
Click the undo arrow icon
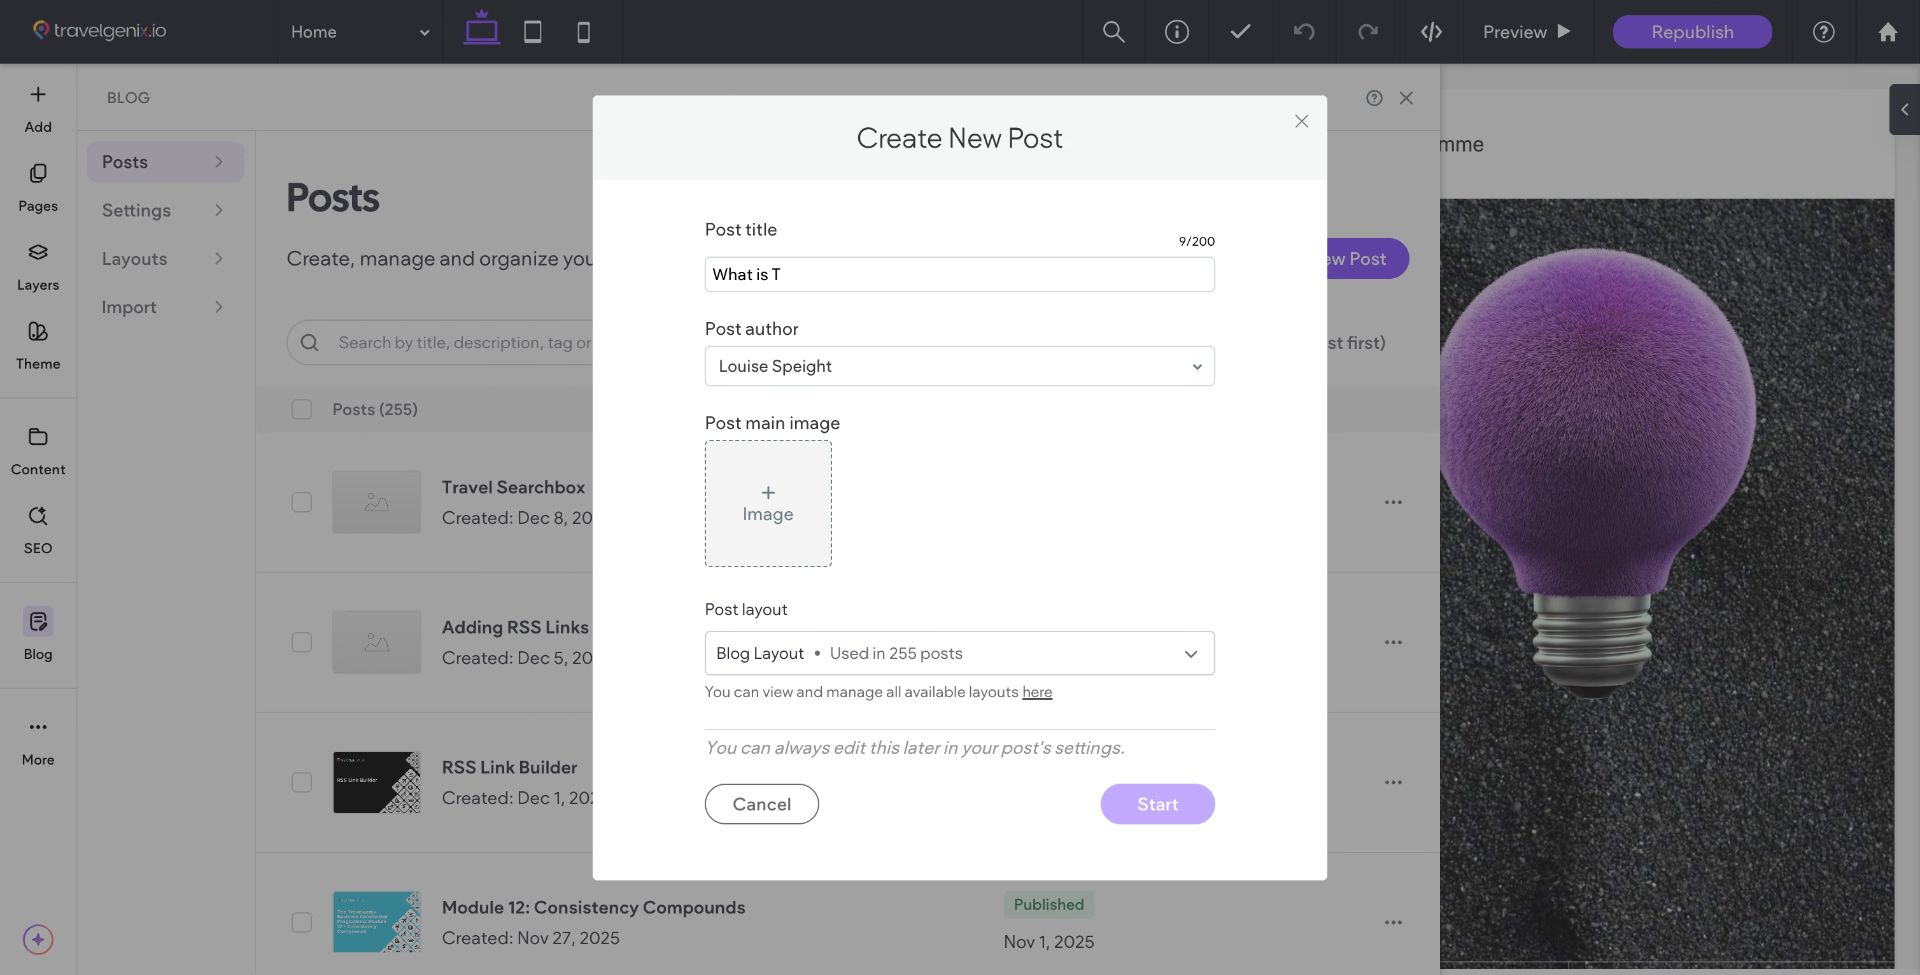(x=1304, y=32)
